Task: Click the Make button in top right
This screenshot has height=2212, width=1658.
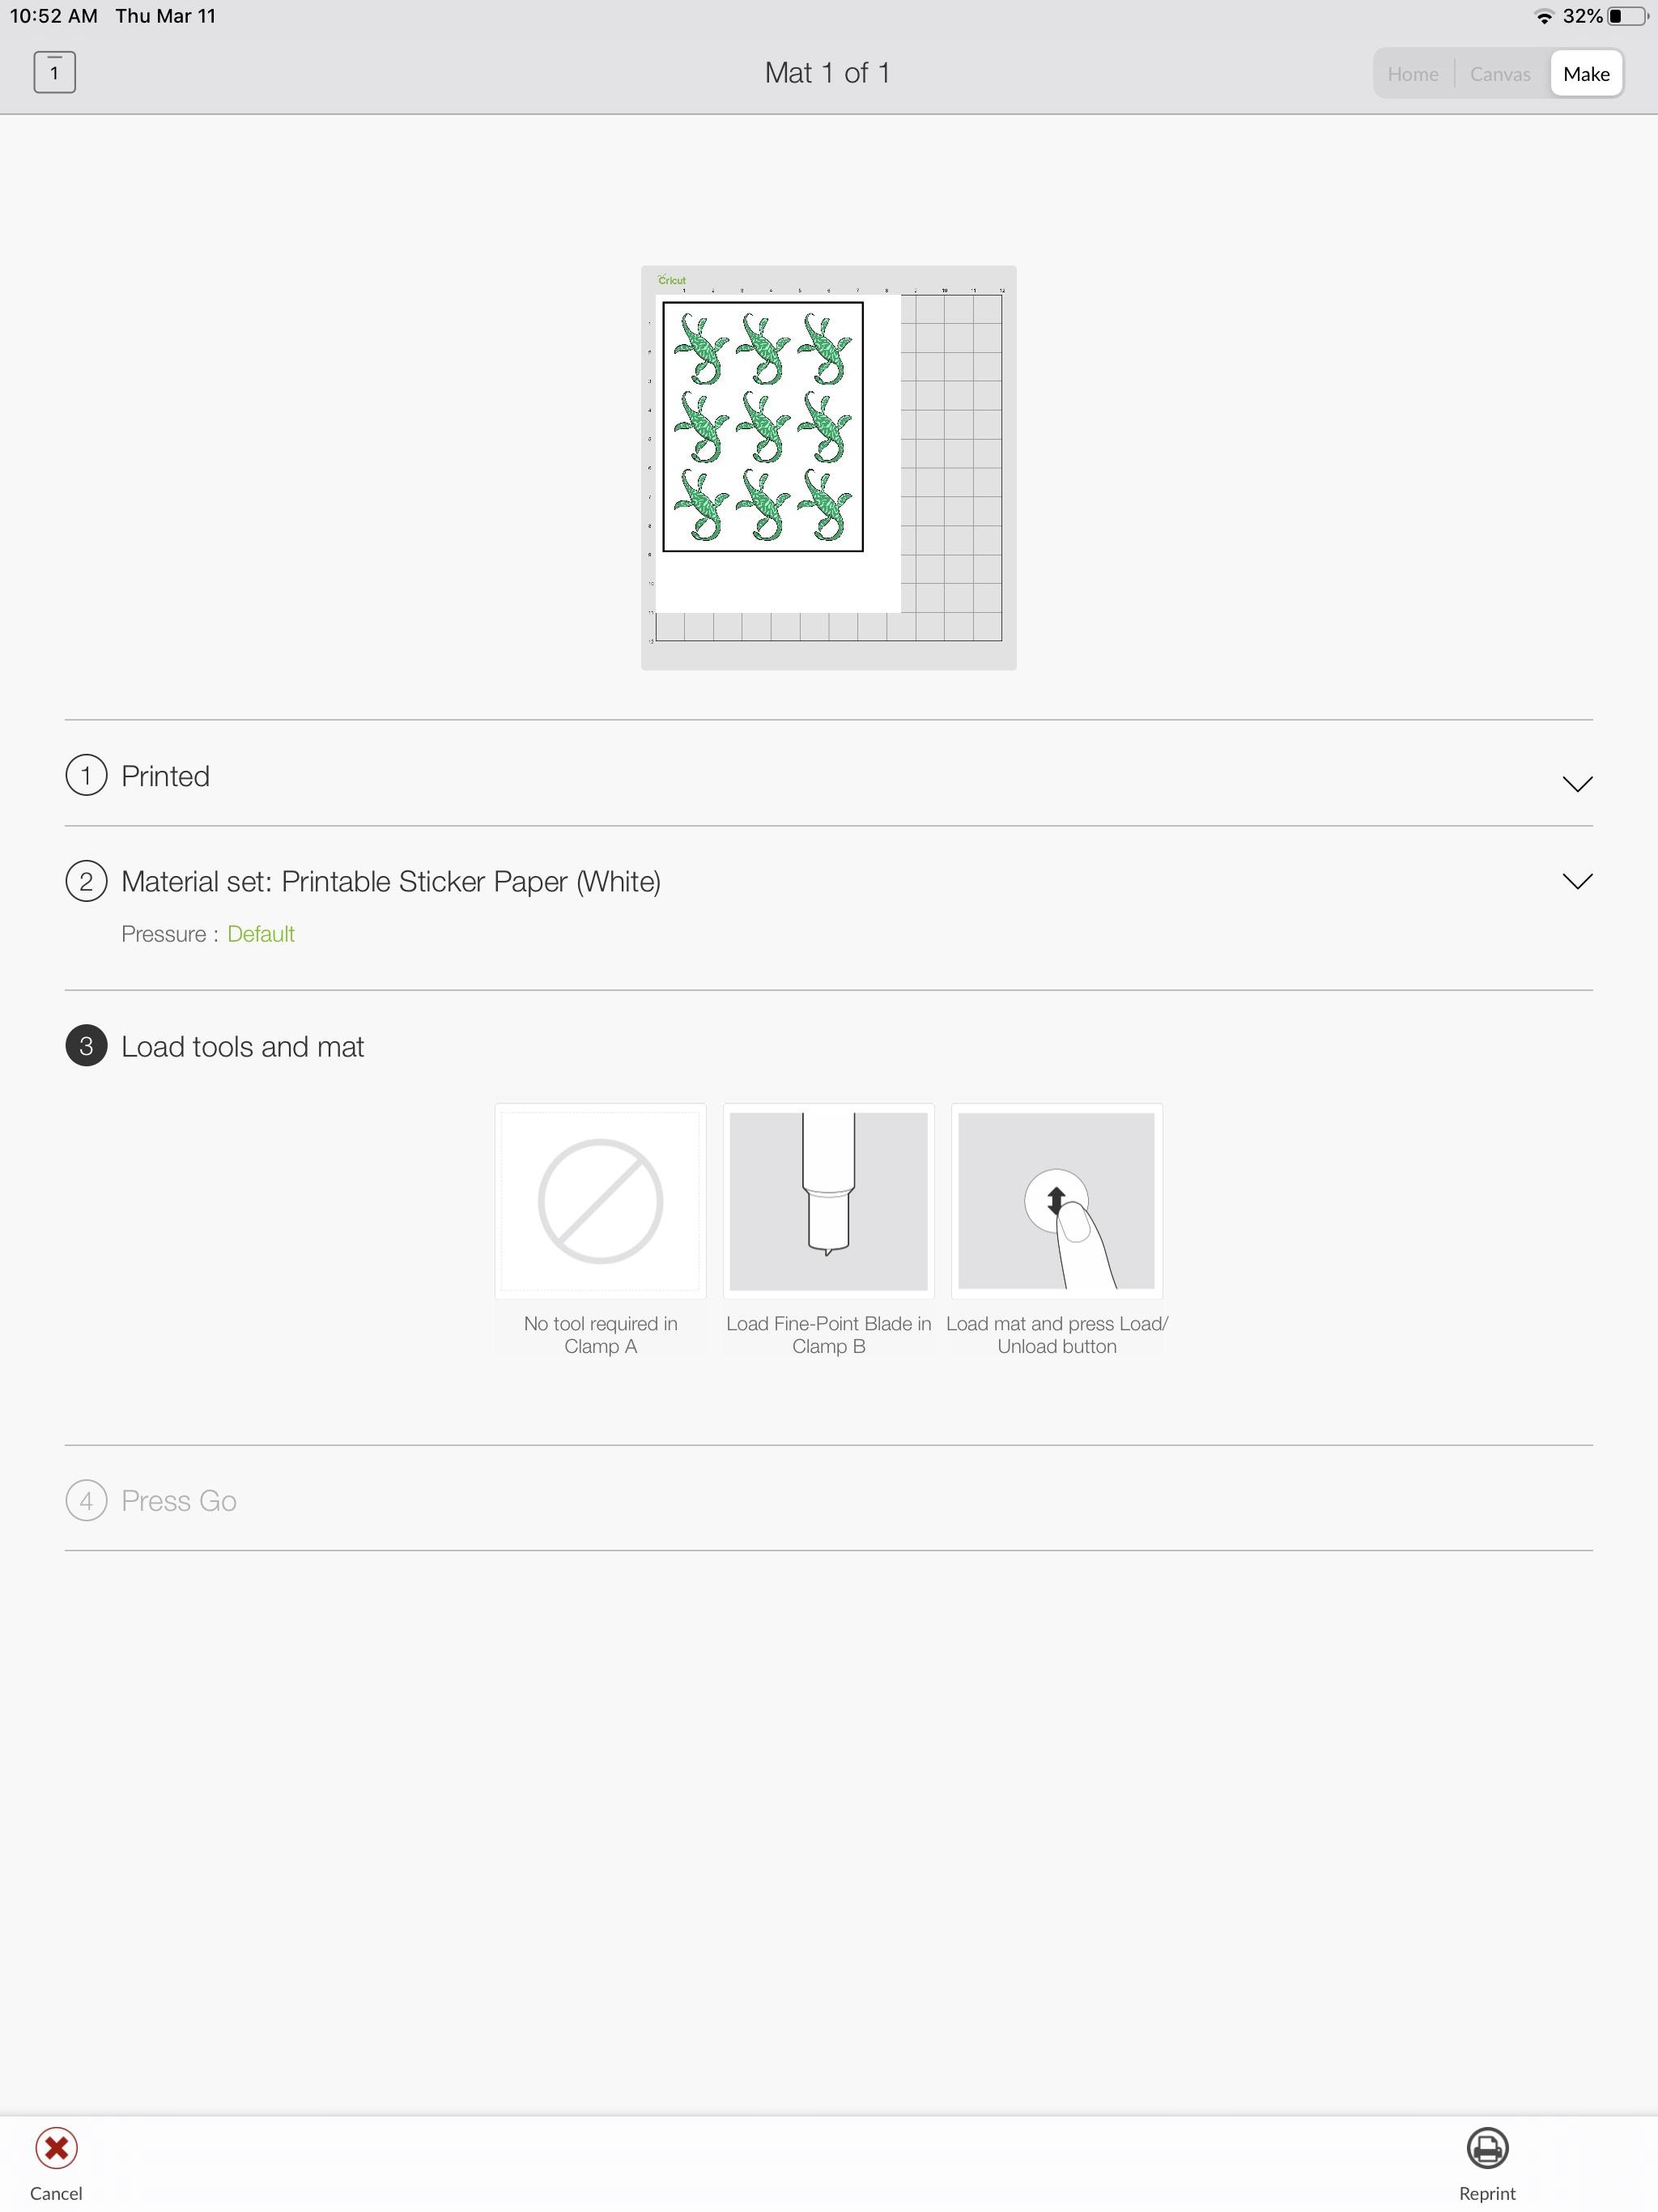Action: coord(1585,73)
